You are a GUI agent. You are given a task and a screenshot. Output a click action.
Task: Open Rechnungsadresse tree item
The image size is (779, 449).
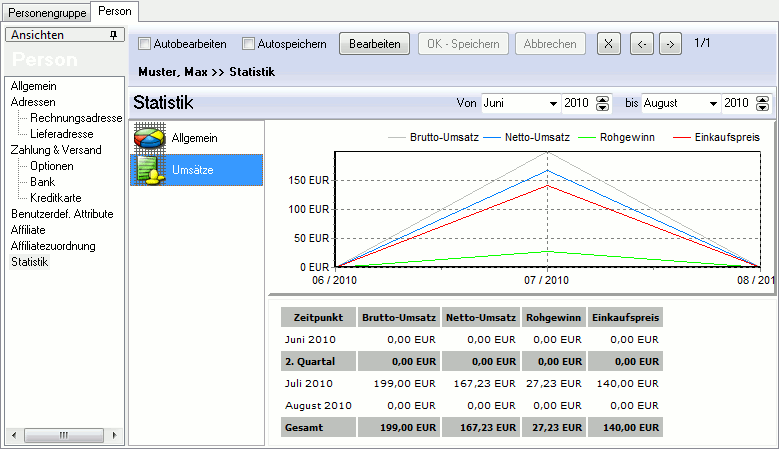(x=76, y=118)
